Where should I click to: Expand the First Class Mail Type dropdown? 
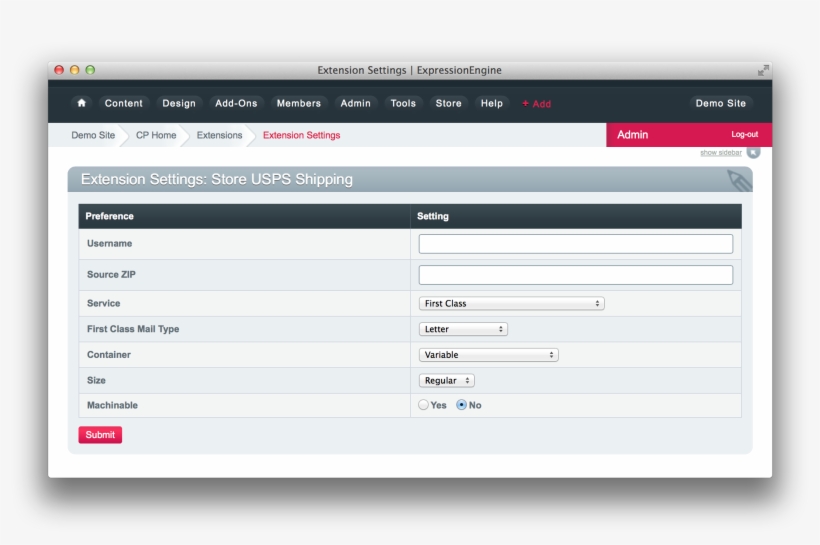point(463,329)
